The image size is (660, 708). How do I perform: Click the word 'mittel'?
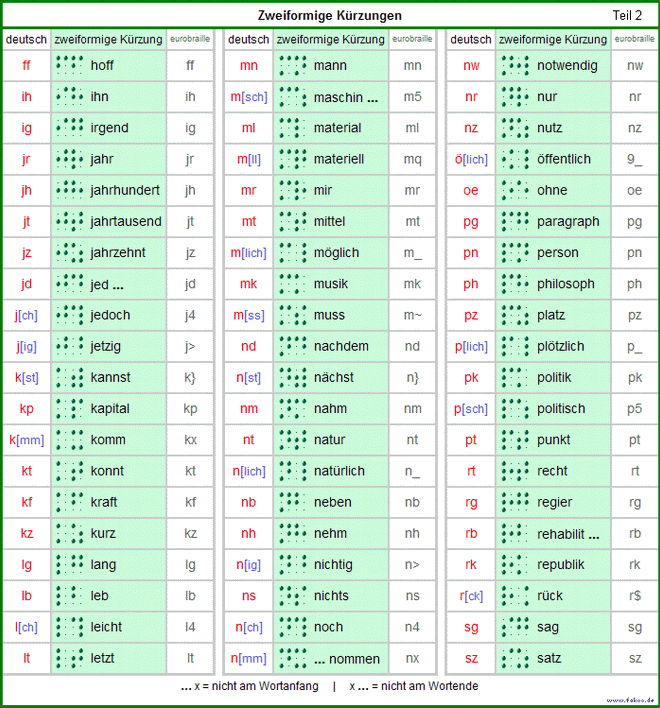click(x=330, y=221)
